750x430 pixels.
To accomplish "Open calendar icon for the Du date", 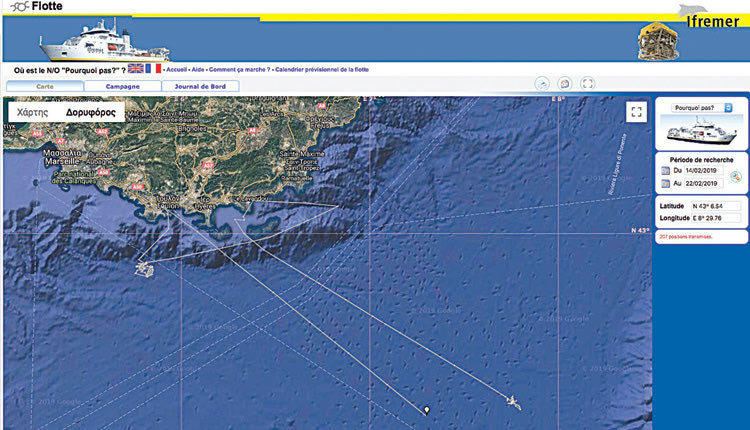I will tap(665, 170).
